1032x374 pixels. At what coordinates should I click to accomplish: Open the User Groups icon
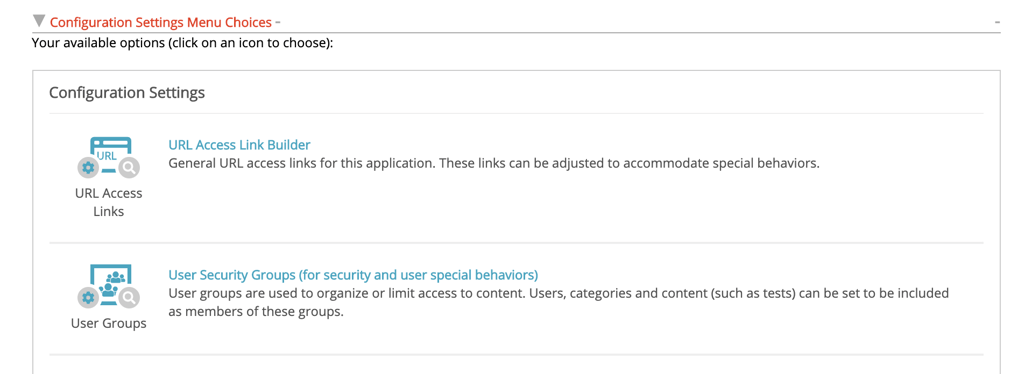point(109,287)
